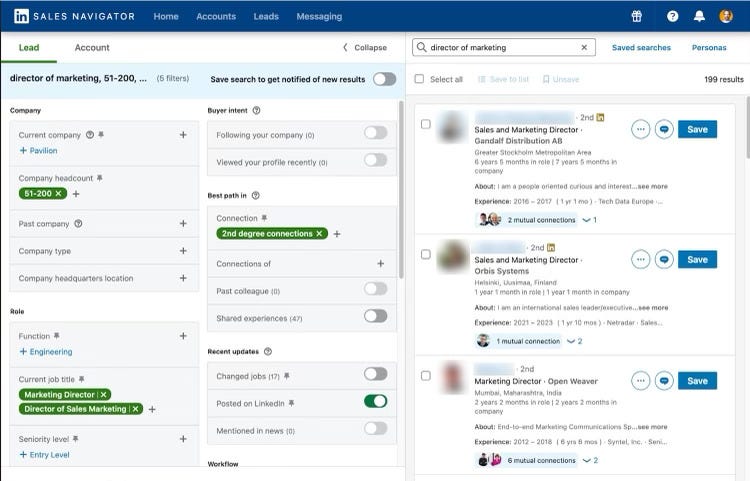Expand Company headquarters location filter
This screenshot has width=750, height=481.
(x=183, y=278)
